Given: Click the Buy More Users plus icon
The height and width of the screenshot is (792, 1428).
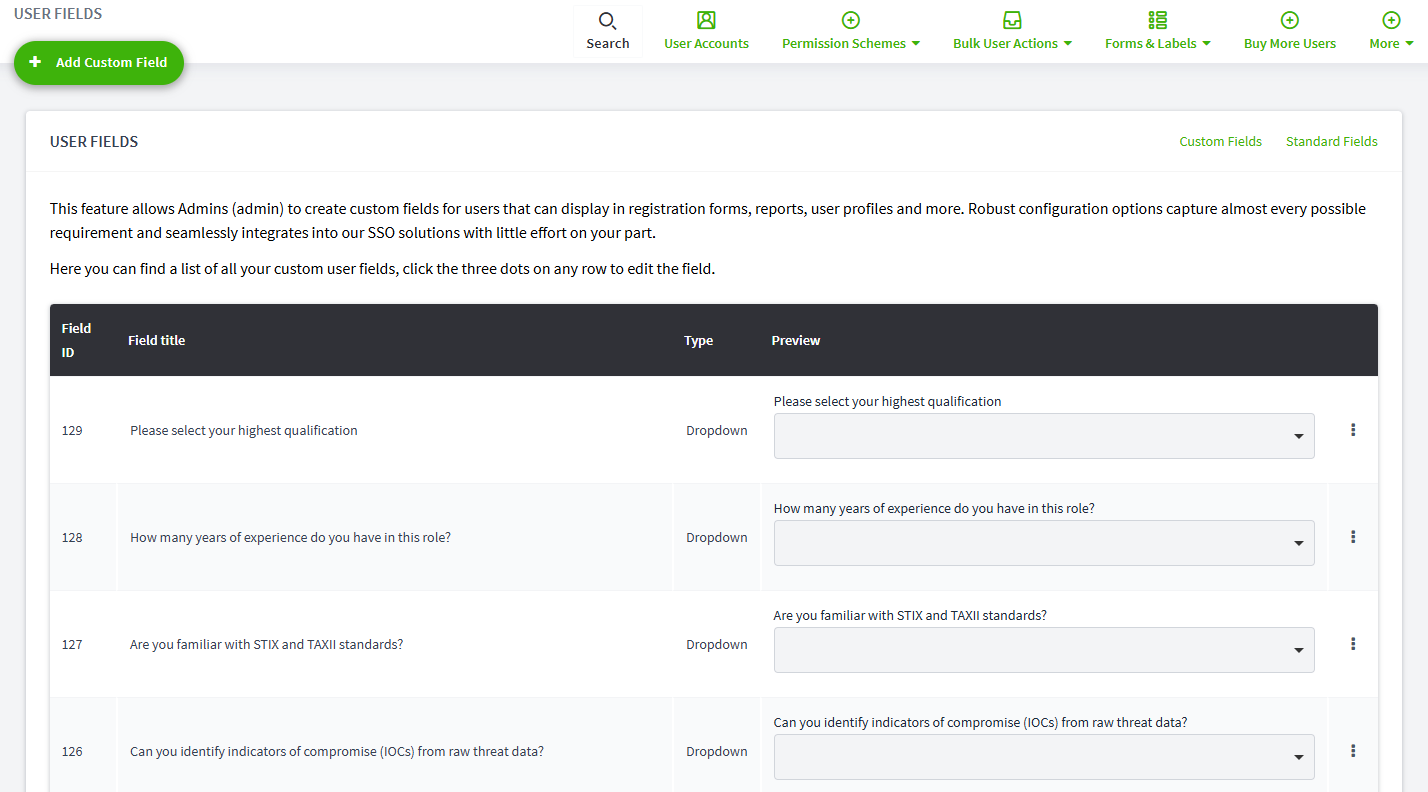Looking at the screenshot, I should tap(1289, 20).
